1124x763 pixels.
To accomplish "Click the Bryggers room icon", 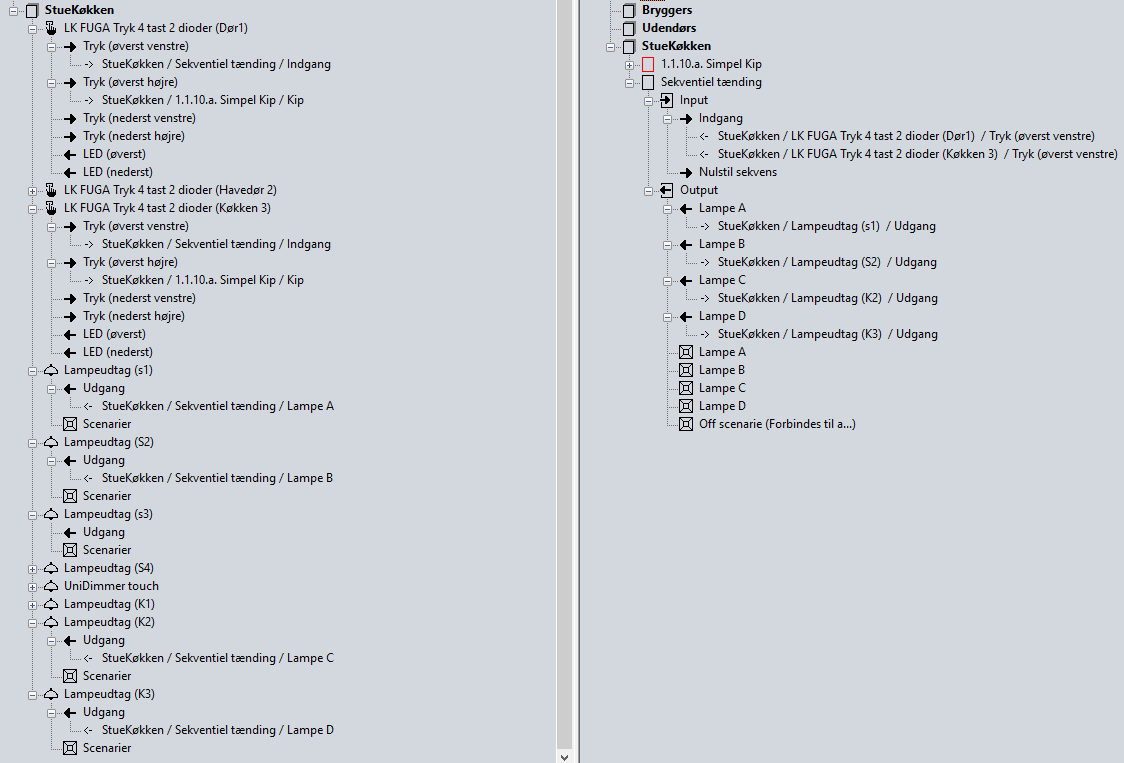I will click(x=629, y=10).
